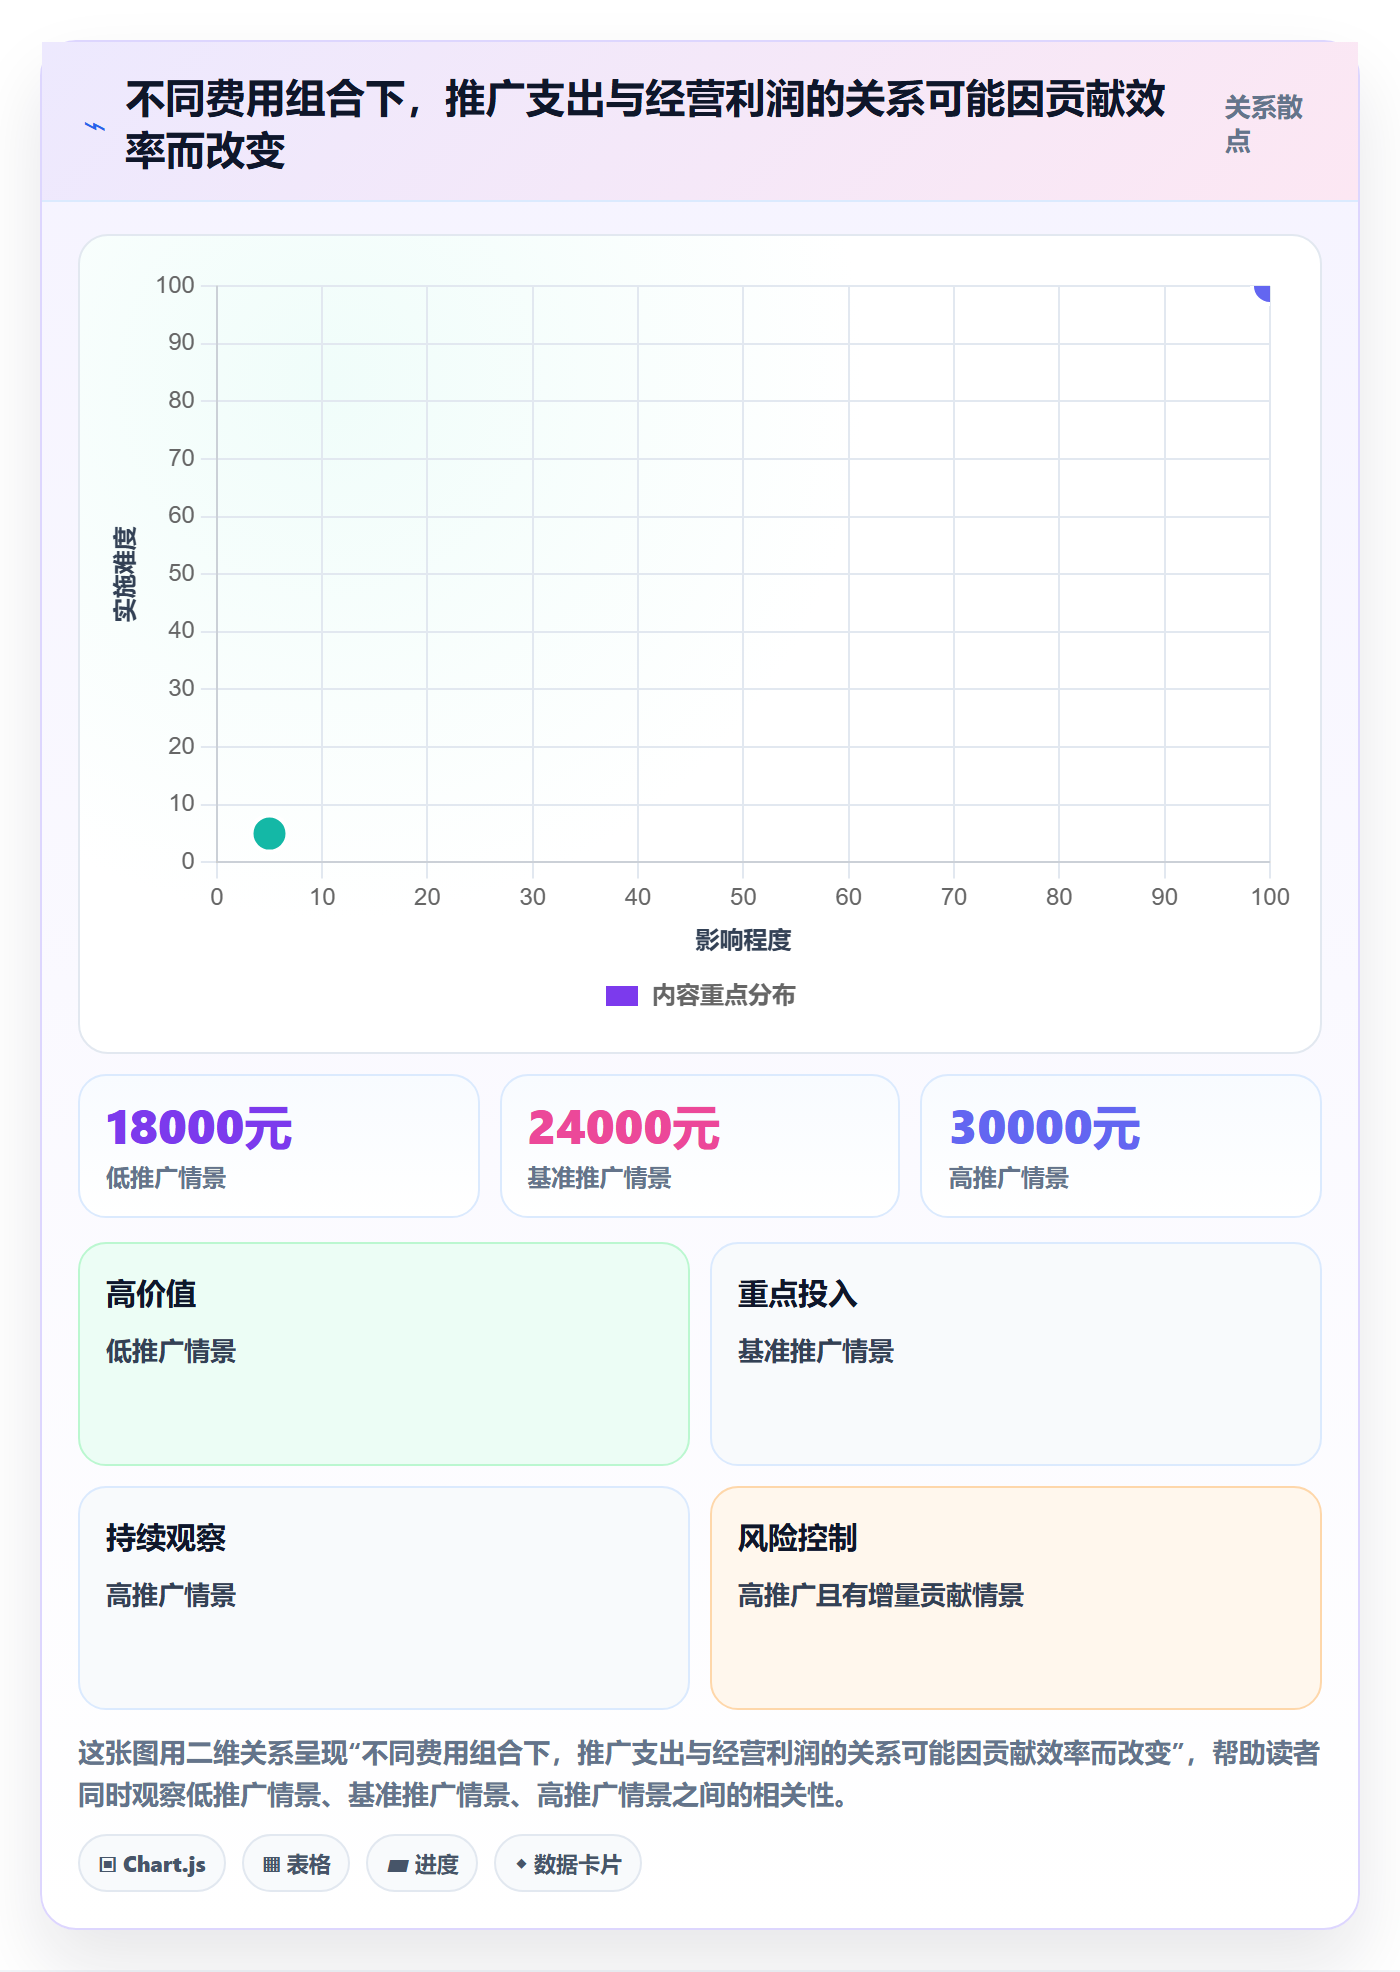Click the lightning bolt icon beside the title
Screen dimensions: 1400x1972
point(95,127)
